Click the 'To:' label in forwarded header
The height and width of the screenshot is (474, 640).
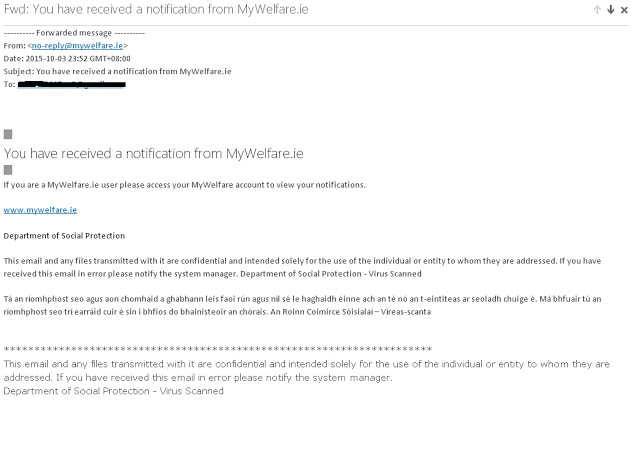(x=10, y=84)
